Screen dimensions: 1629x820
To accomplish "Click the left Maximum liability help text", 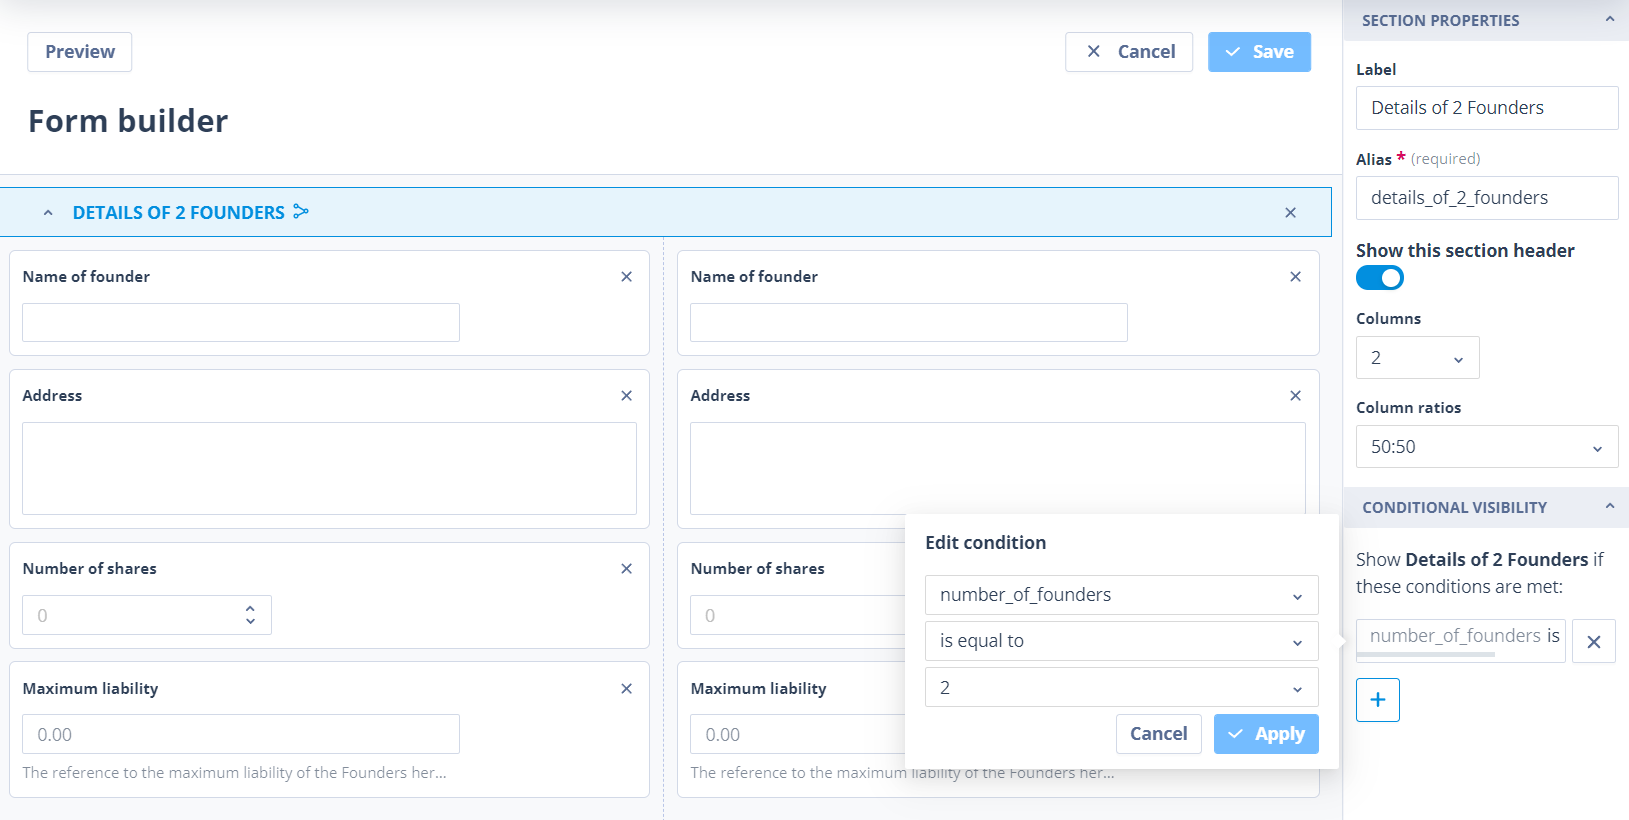I will 235,773.
